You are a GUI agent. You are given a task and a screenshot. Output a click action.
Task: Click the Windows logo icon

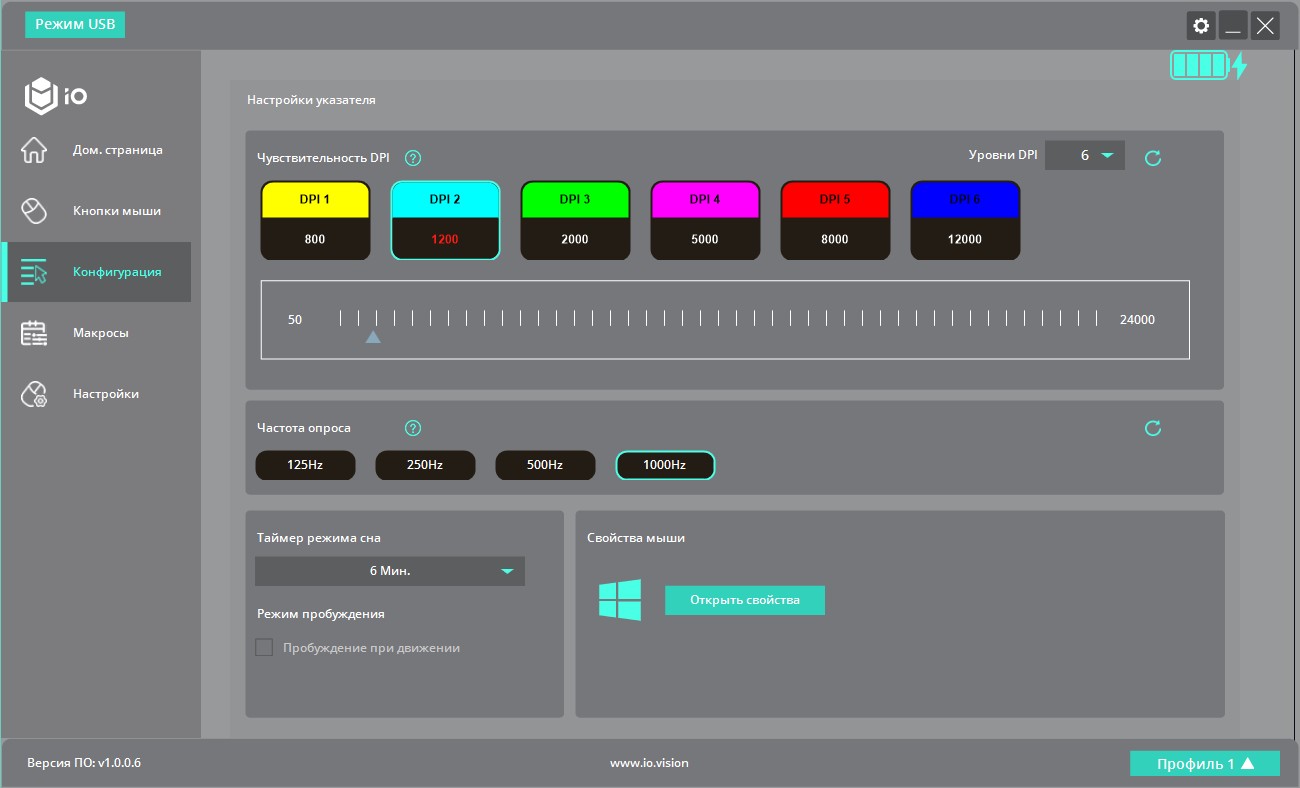click(620, 600)
